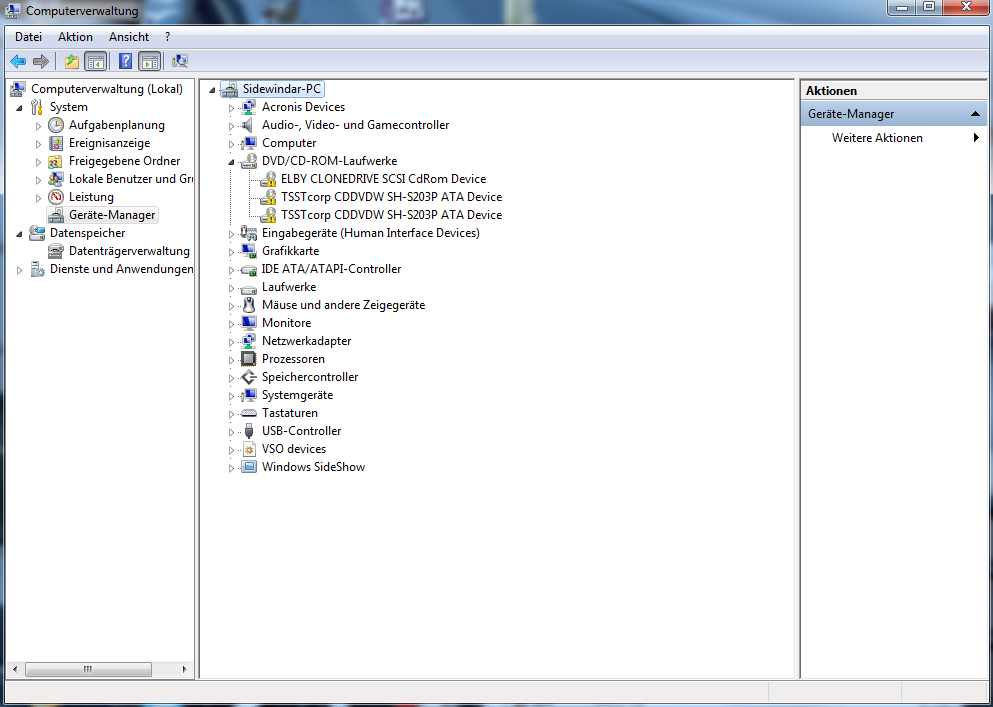Toggle the action pane toolbar icon

click(x=149, y=61)
